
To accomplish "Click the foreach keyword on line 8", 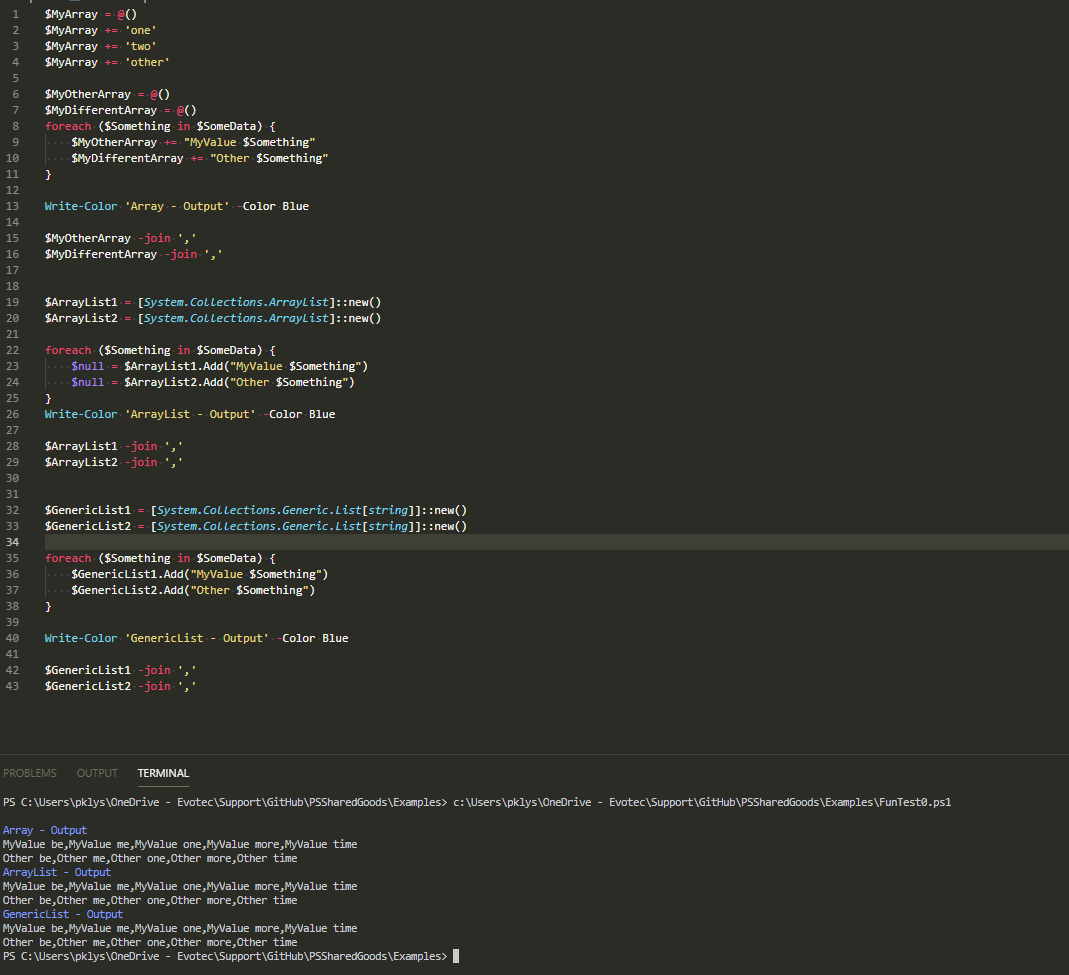I will coord(67,125).
